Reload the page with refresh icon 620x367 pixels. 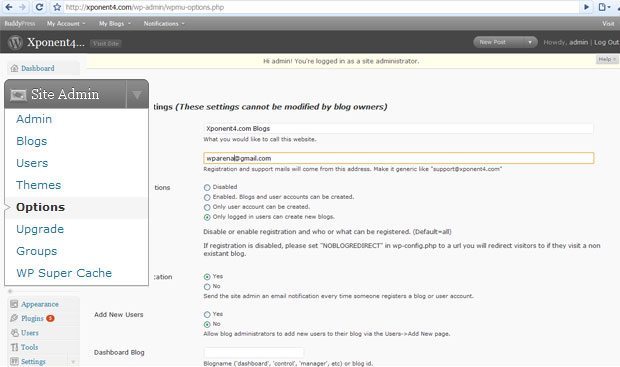point(39,7)
